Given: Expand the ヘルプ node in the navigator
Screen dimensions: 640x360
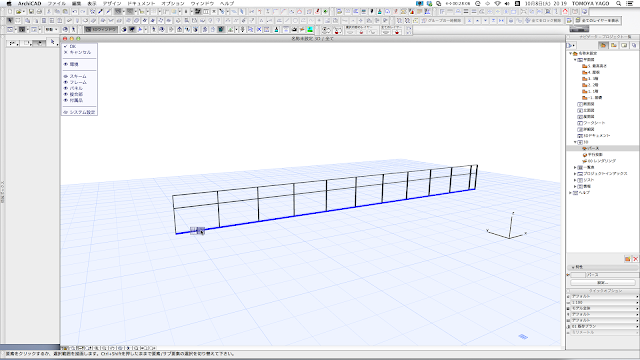Looking at the screenshot, I should click(571, 193).
